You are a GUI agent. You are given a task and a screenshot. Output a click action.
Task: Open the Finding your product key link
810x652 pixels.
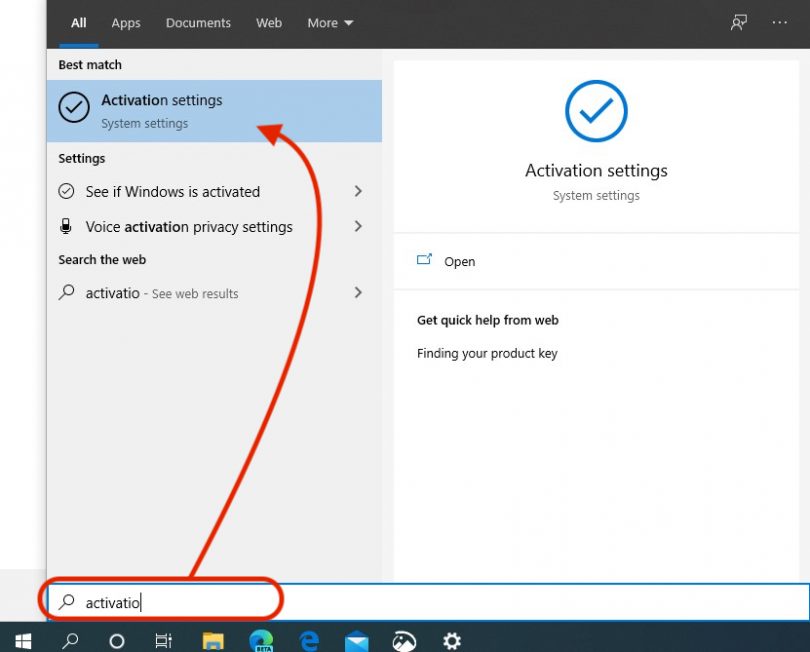[487, 353]
